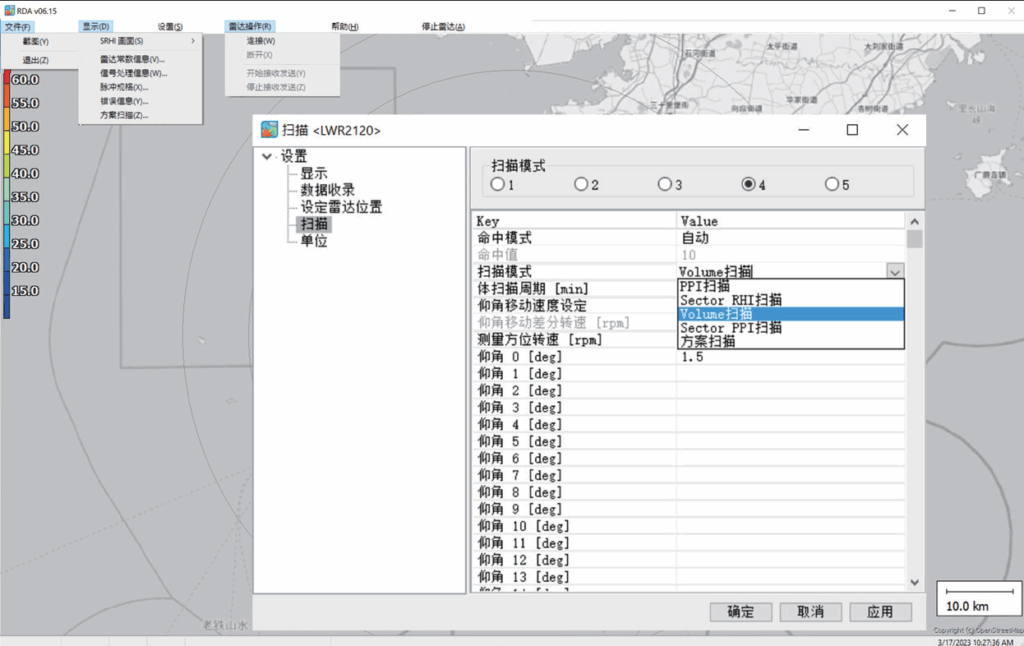Click the Key column header
This screenshot has width=1024, height=646.
(x=575, y=221)
